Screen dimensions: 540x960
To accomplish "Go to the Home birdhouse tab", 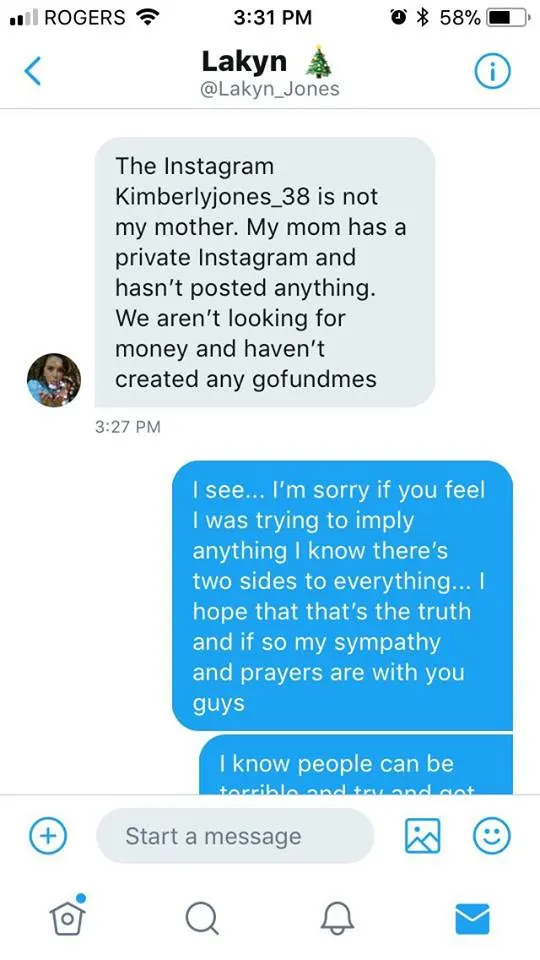I will point(68,916).
